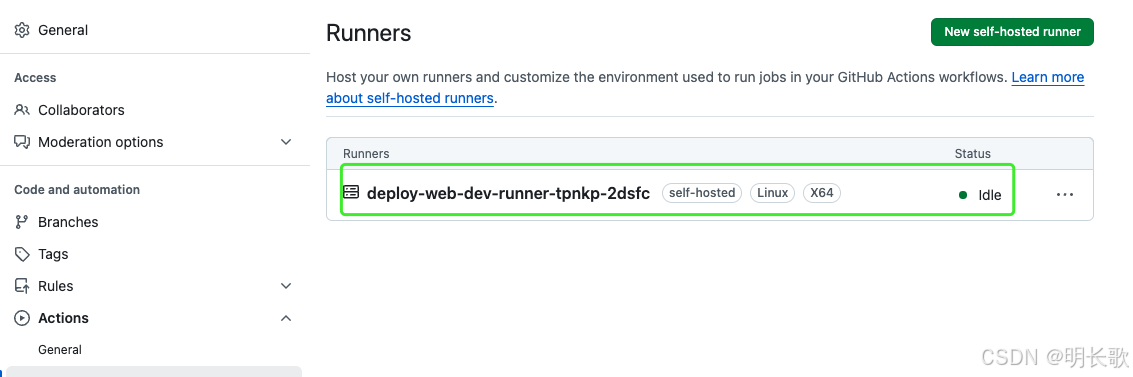Viewport: 1133px width, 377px height.
Task: Click the Runners page heading
Action: 369,33
